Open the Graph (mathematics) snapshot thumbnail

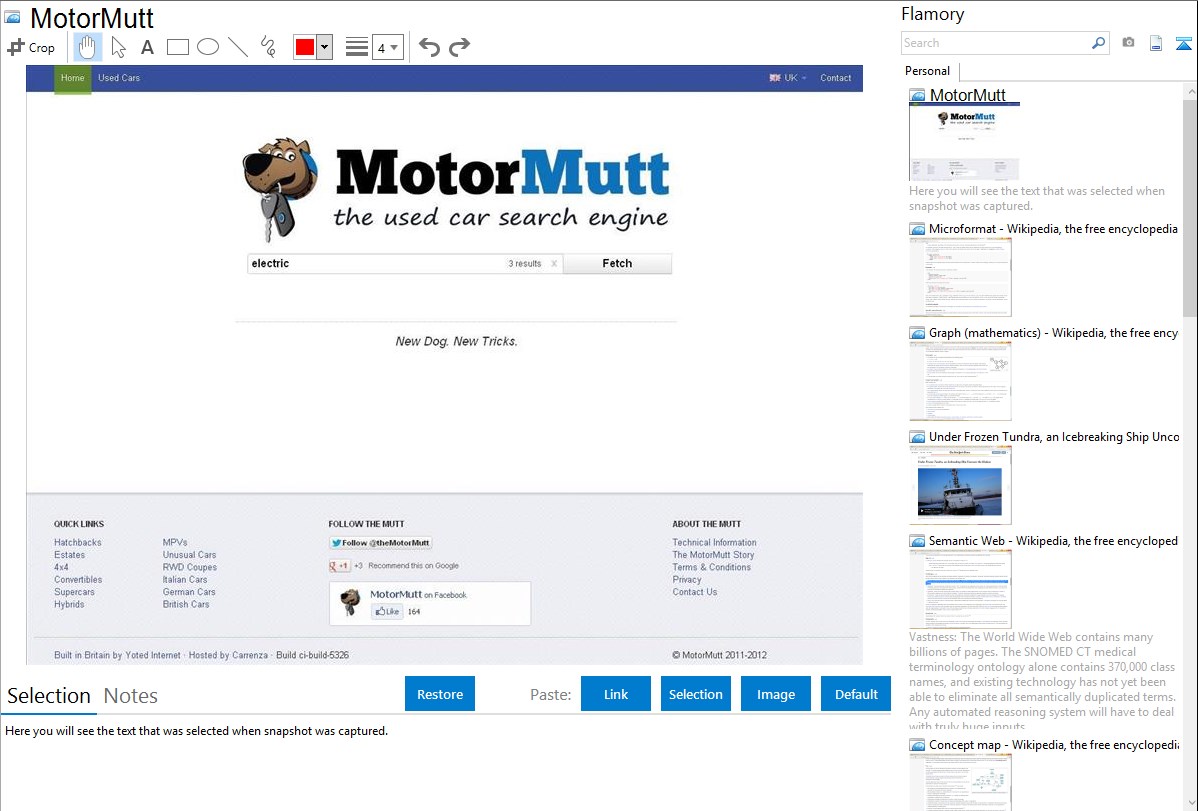coord(960,381)
